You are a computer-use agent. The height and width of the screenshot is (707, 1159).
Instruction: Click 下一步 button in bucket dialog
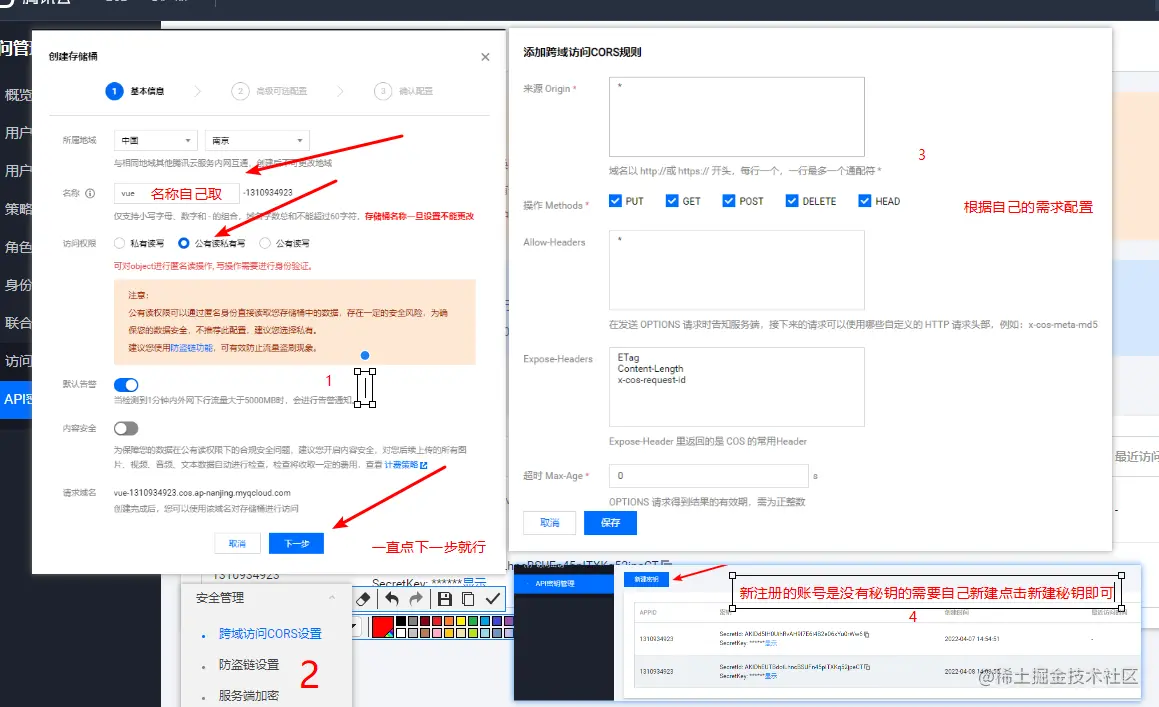[x=296, y=544]
